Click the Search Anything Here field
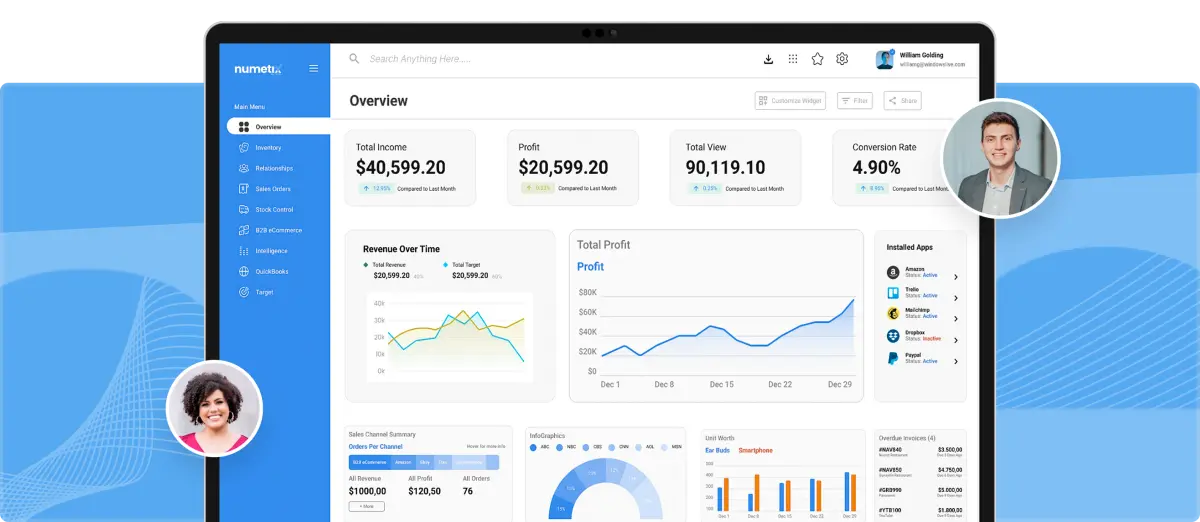Viewport: 1200px width, 522px height. 420,59
